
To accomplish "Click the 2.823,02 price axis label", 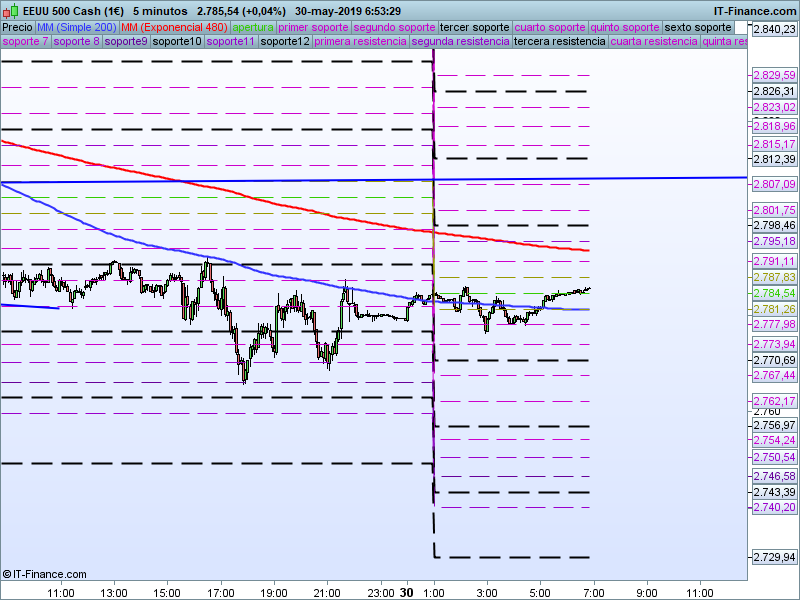I will [774, 107].
